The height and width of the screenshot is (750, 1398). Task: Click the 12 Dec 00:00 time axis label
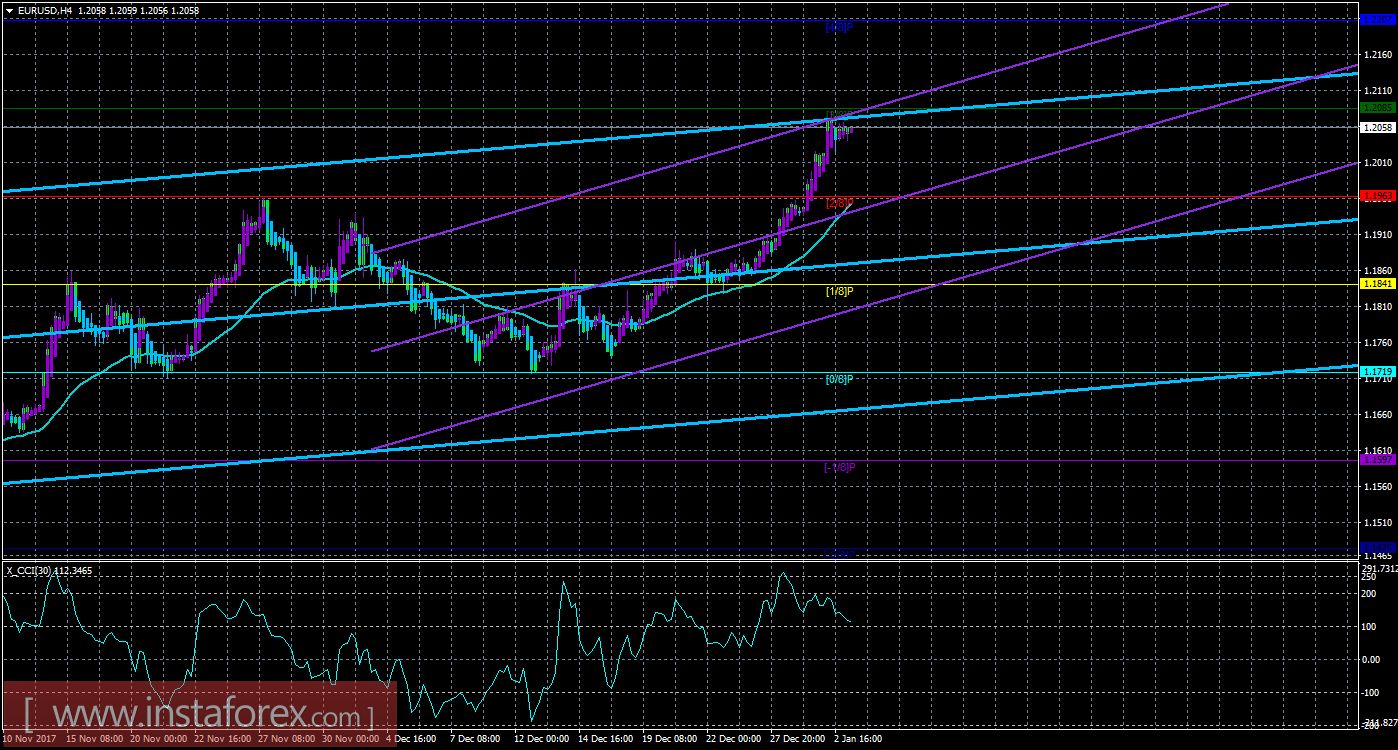543,738
